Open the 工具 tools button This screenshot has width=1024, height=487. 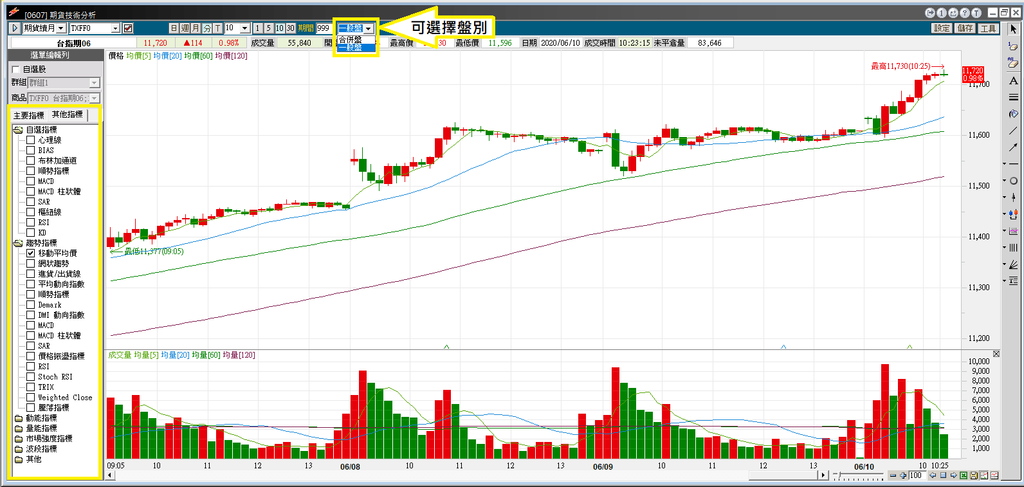pos(988,28)
